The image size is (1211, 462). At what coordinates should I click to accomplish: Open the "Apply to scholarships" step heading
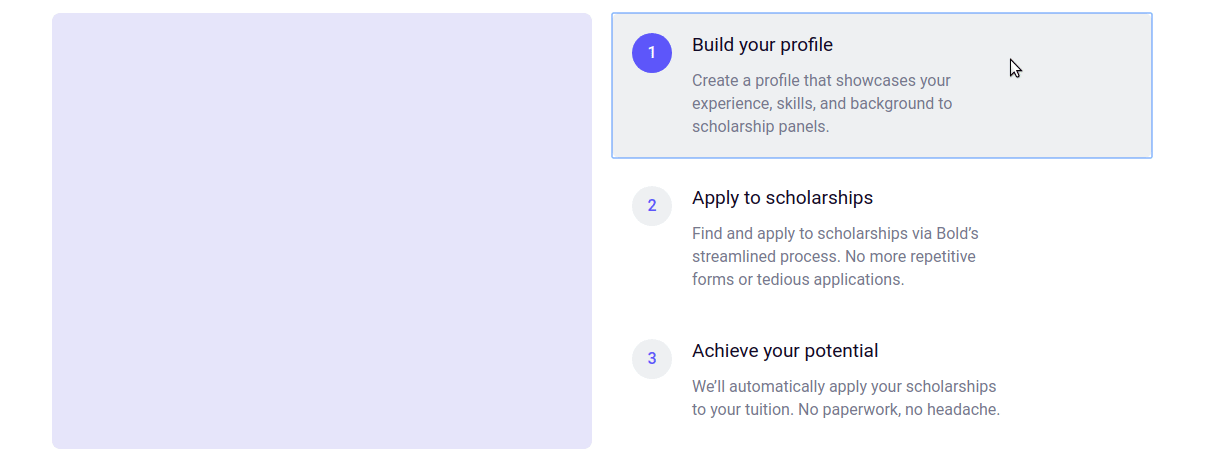[x=782, y=198]
